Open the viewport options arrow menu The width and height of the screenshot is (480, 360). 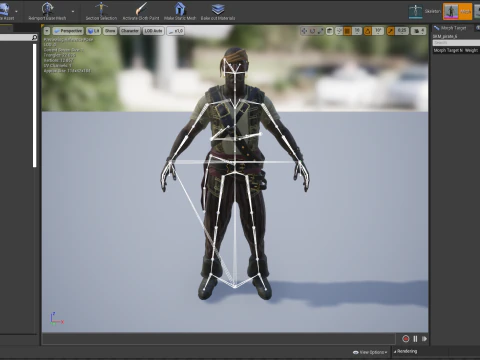(47, 31)
